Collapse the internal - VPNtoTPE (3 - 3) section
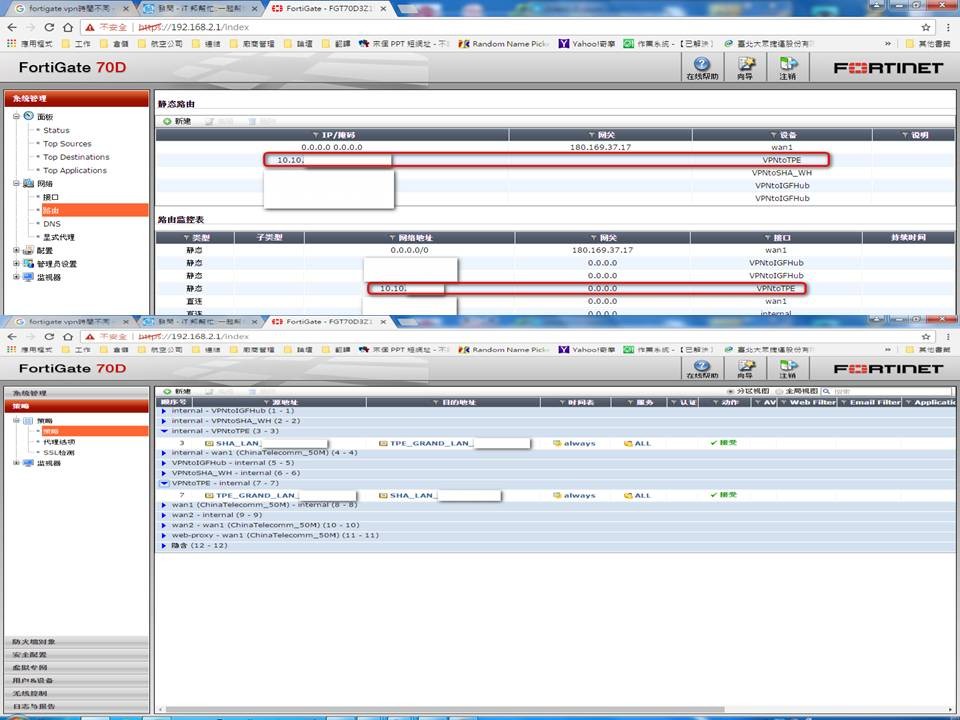The image size is (960, 720). pos(163,431)
